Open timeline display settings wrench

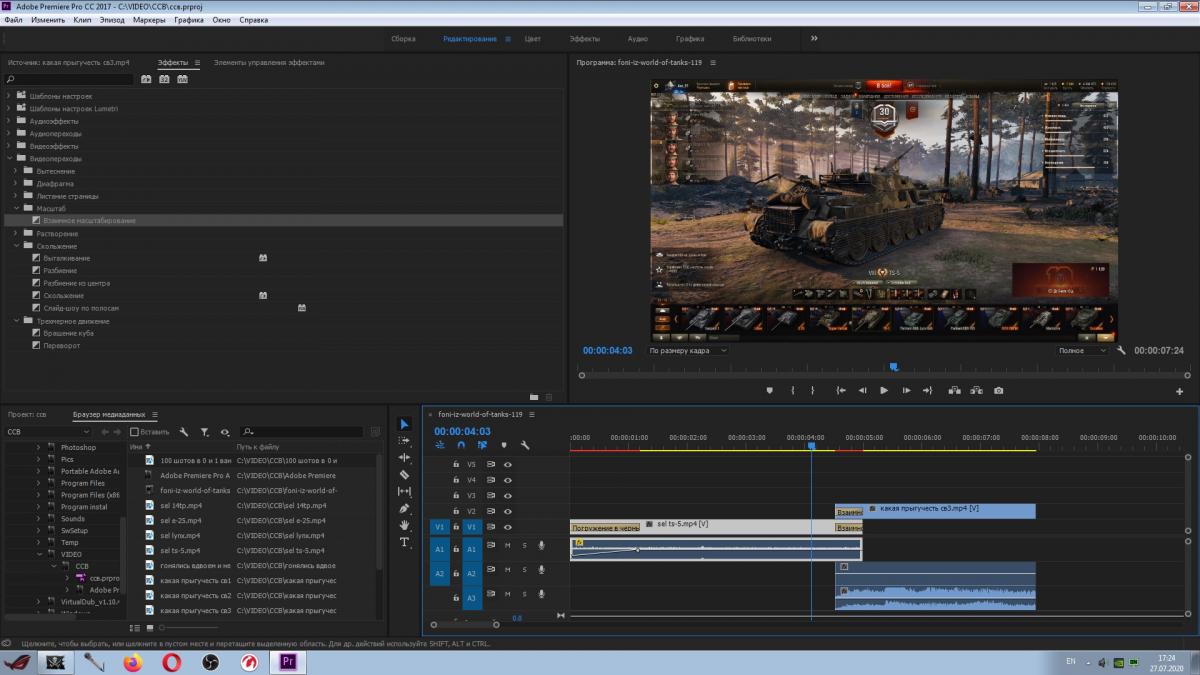pos(525,445)
